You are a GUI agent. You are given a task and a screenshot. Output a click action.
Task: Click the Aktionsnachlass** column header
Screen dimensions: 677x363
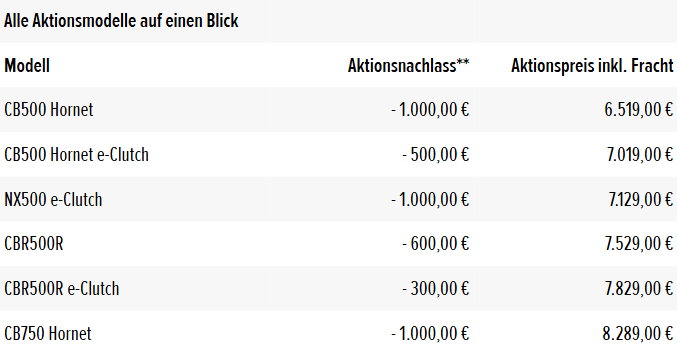click(408, 66)
